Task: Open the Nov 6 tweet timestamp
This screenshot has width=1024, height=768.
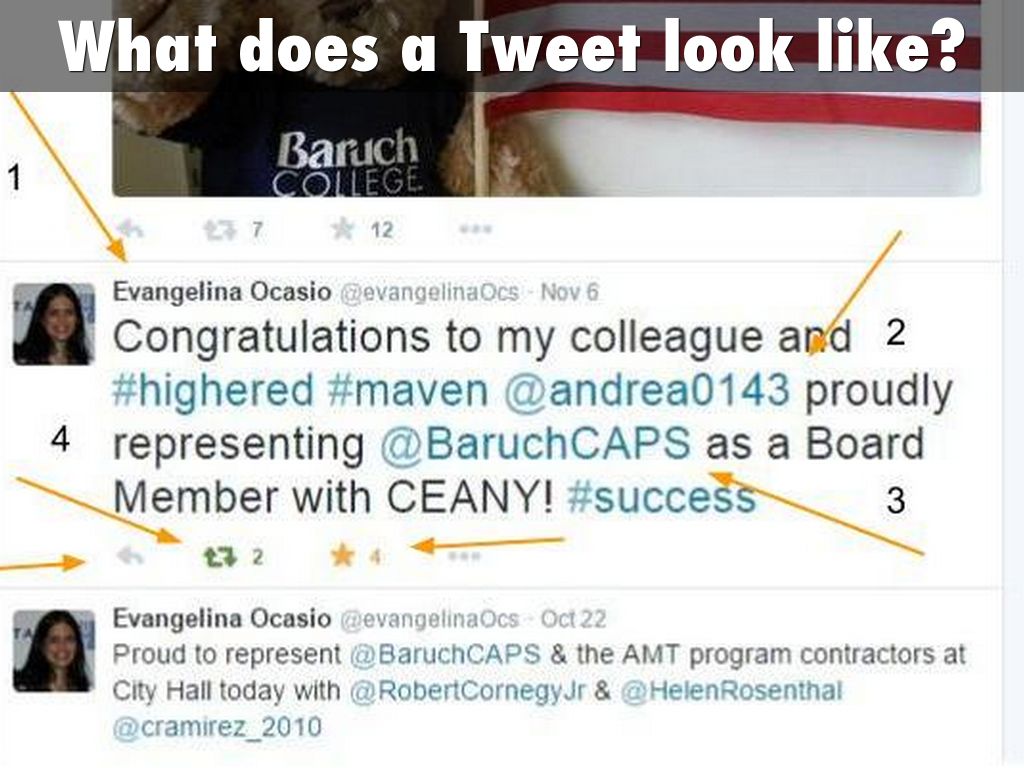Action: click(x=569, y=292)
